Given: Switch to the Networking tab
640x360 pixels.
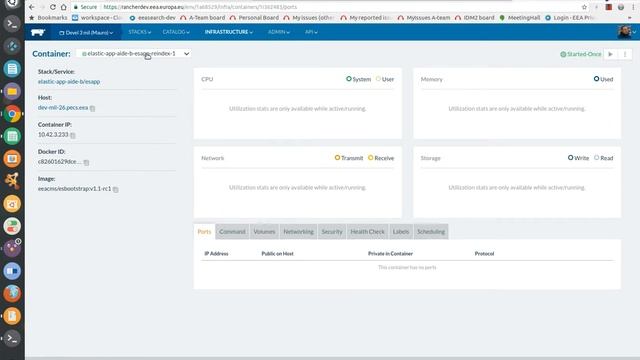Looking at the screenshot, I should coord(298,231).
